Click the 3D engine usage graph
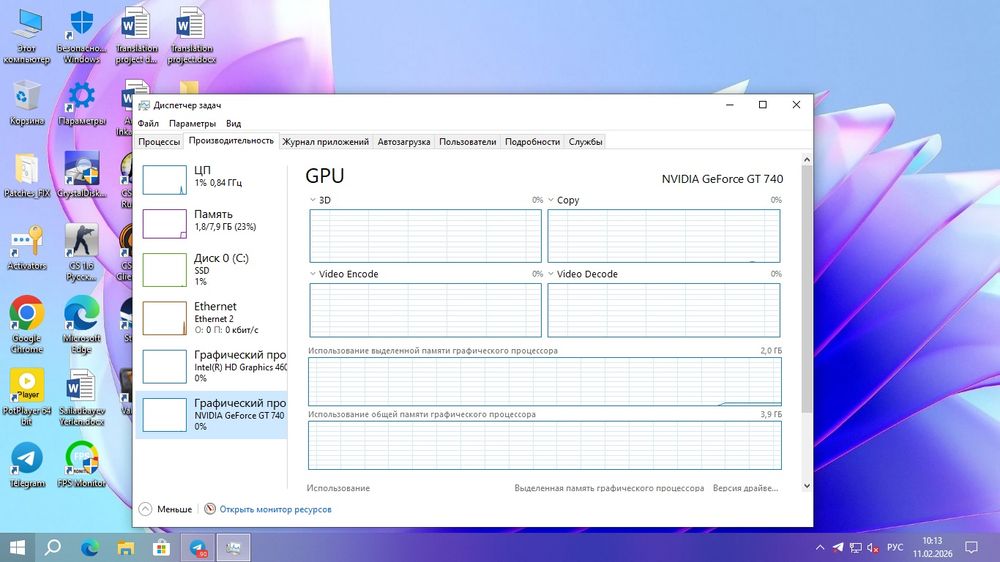The image size is (1000, 562). (x=425, y=236)
